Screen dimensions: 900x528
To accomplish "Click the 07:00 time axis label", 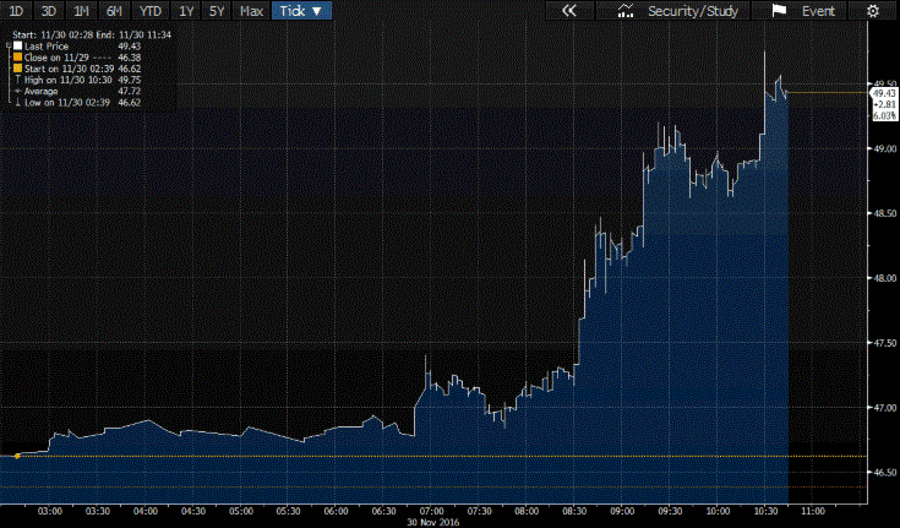I will (431, 511).
